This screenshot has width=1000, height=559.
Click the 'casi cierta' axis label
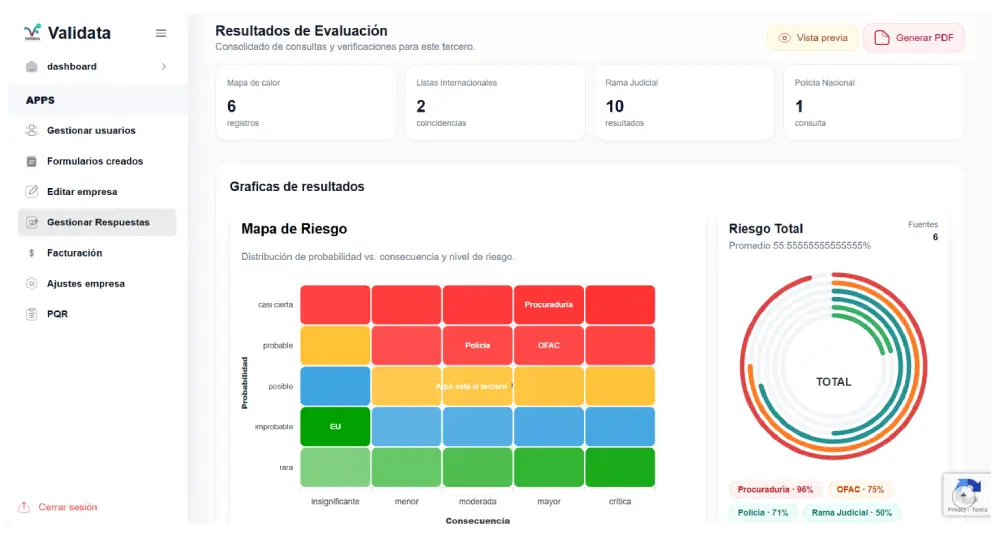tap(276, 305)
